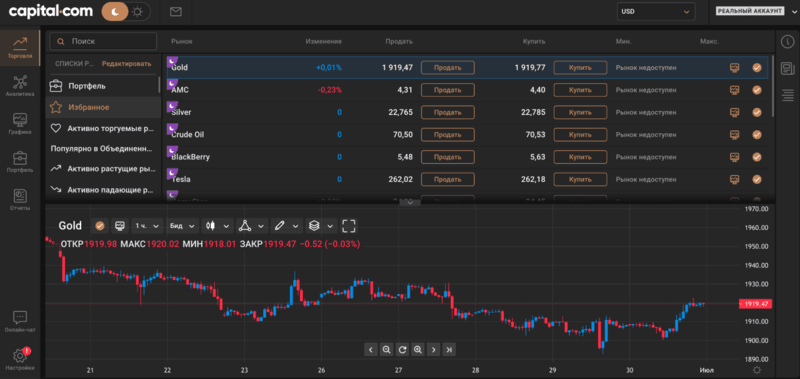The image size is (800, 379).
Task: Toggle favorite checkmark for Gold row
Action: 757,67
